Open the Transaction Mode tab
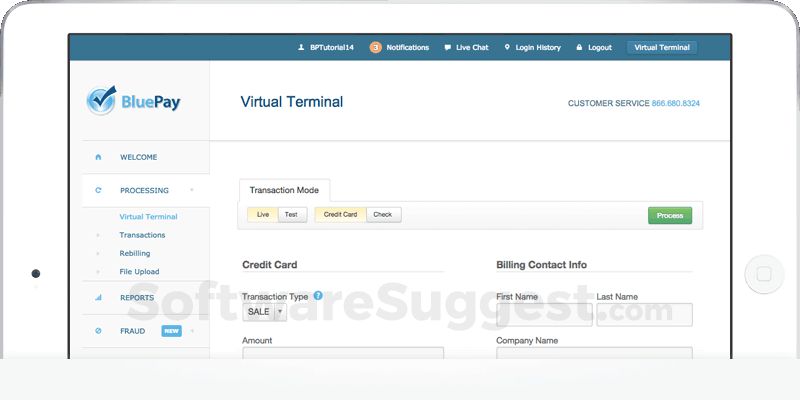Screen dimensions: 800x400 pyautogui.click(x=284, y=190)
